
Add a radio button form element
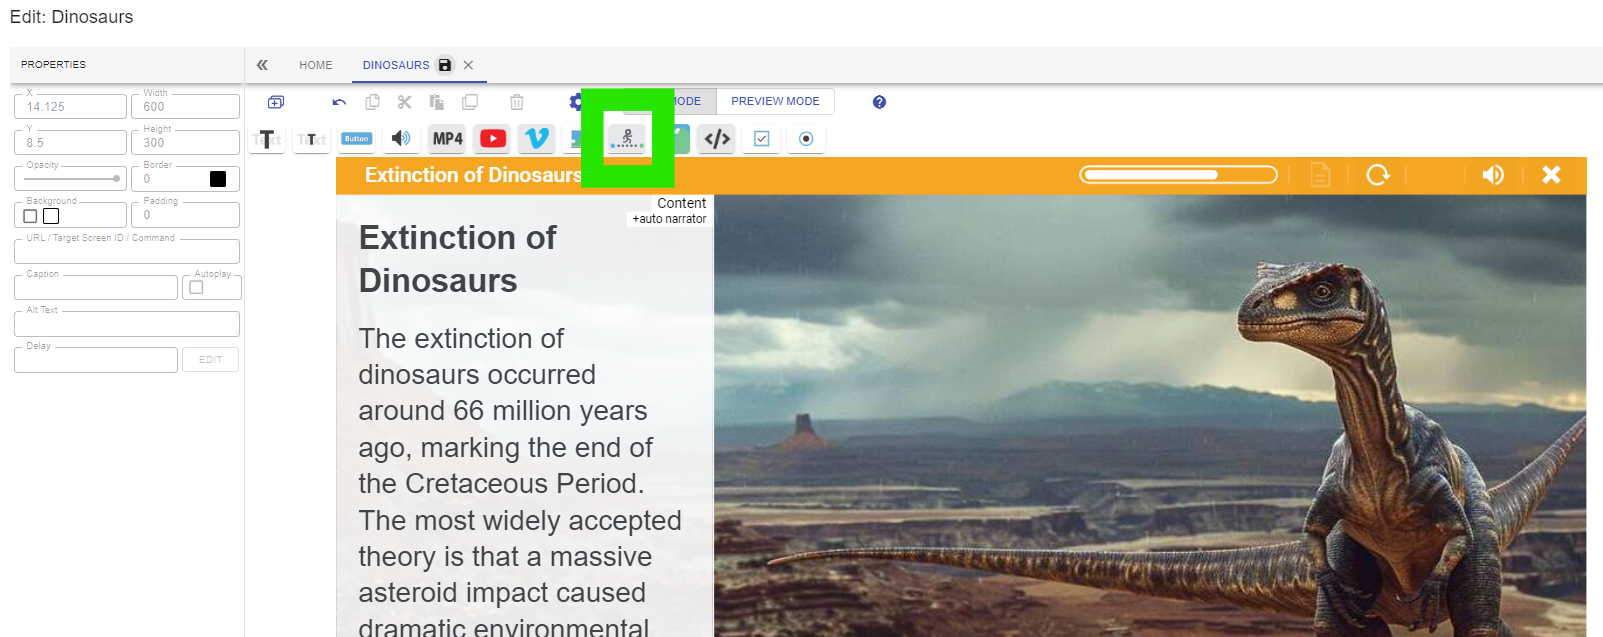pyautogui.click(x=806, y=139)
